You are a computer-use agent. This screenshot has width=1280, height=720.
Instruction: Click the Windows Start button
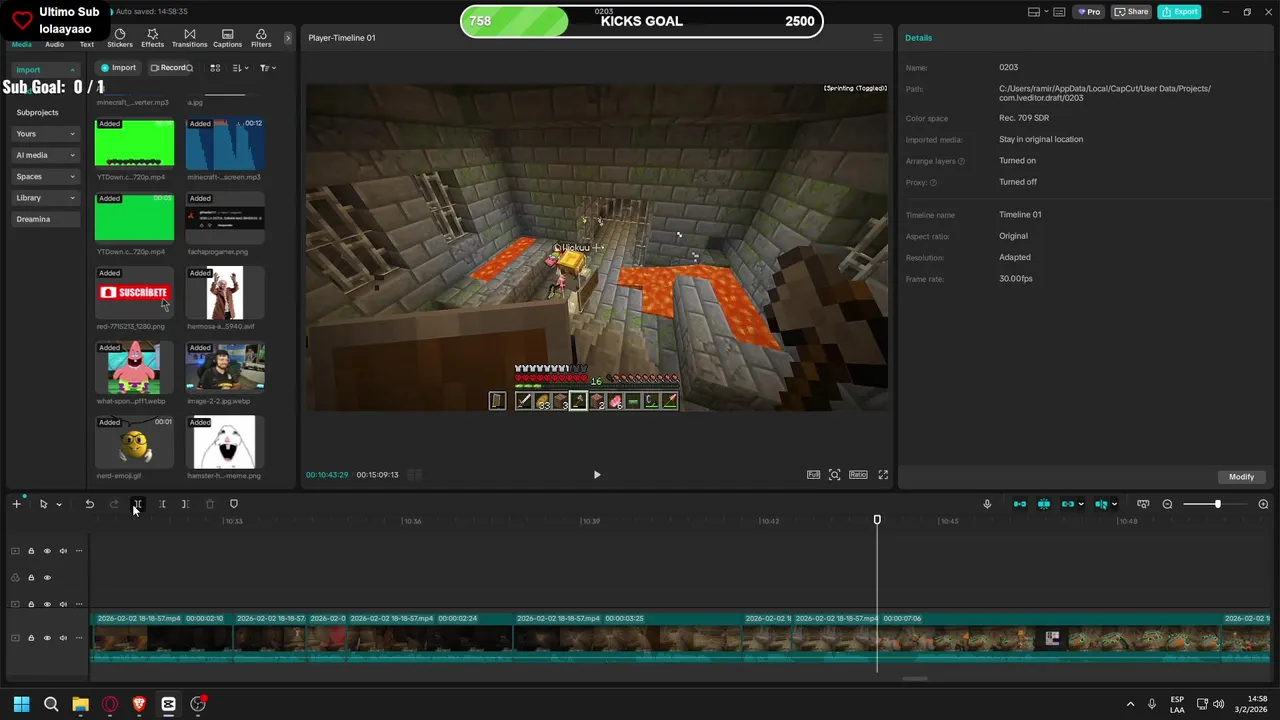tap(21, 704)
